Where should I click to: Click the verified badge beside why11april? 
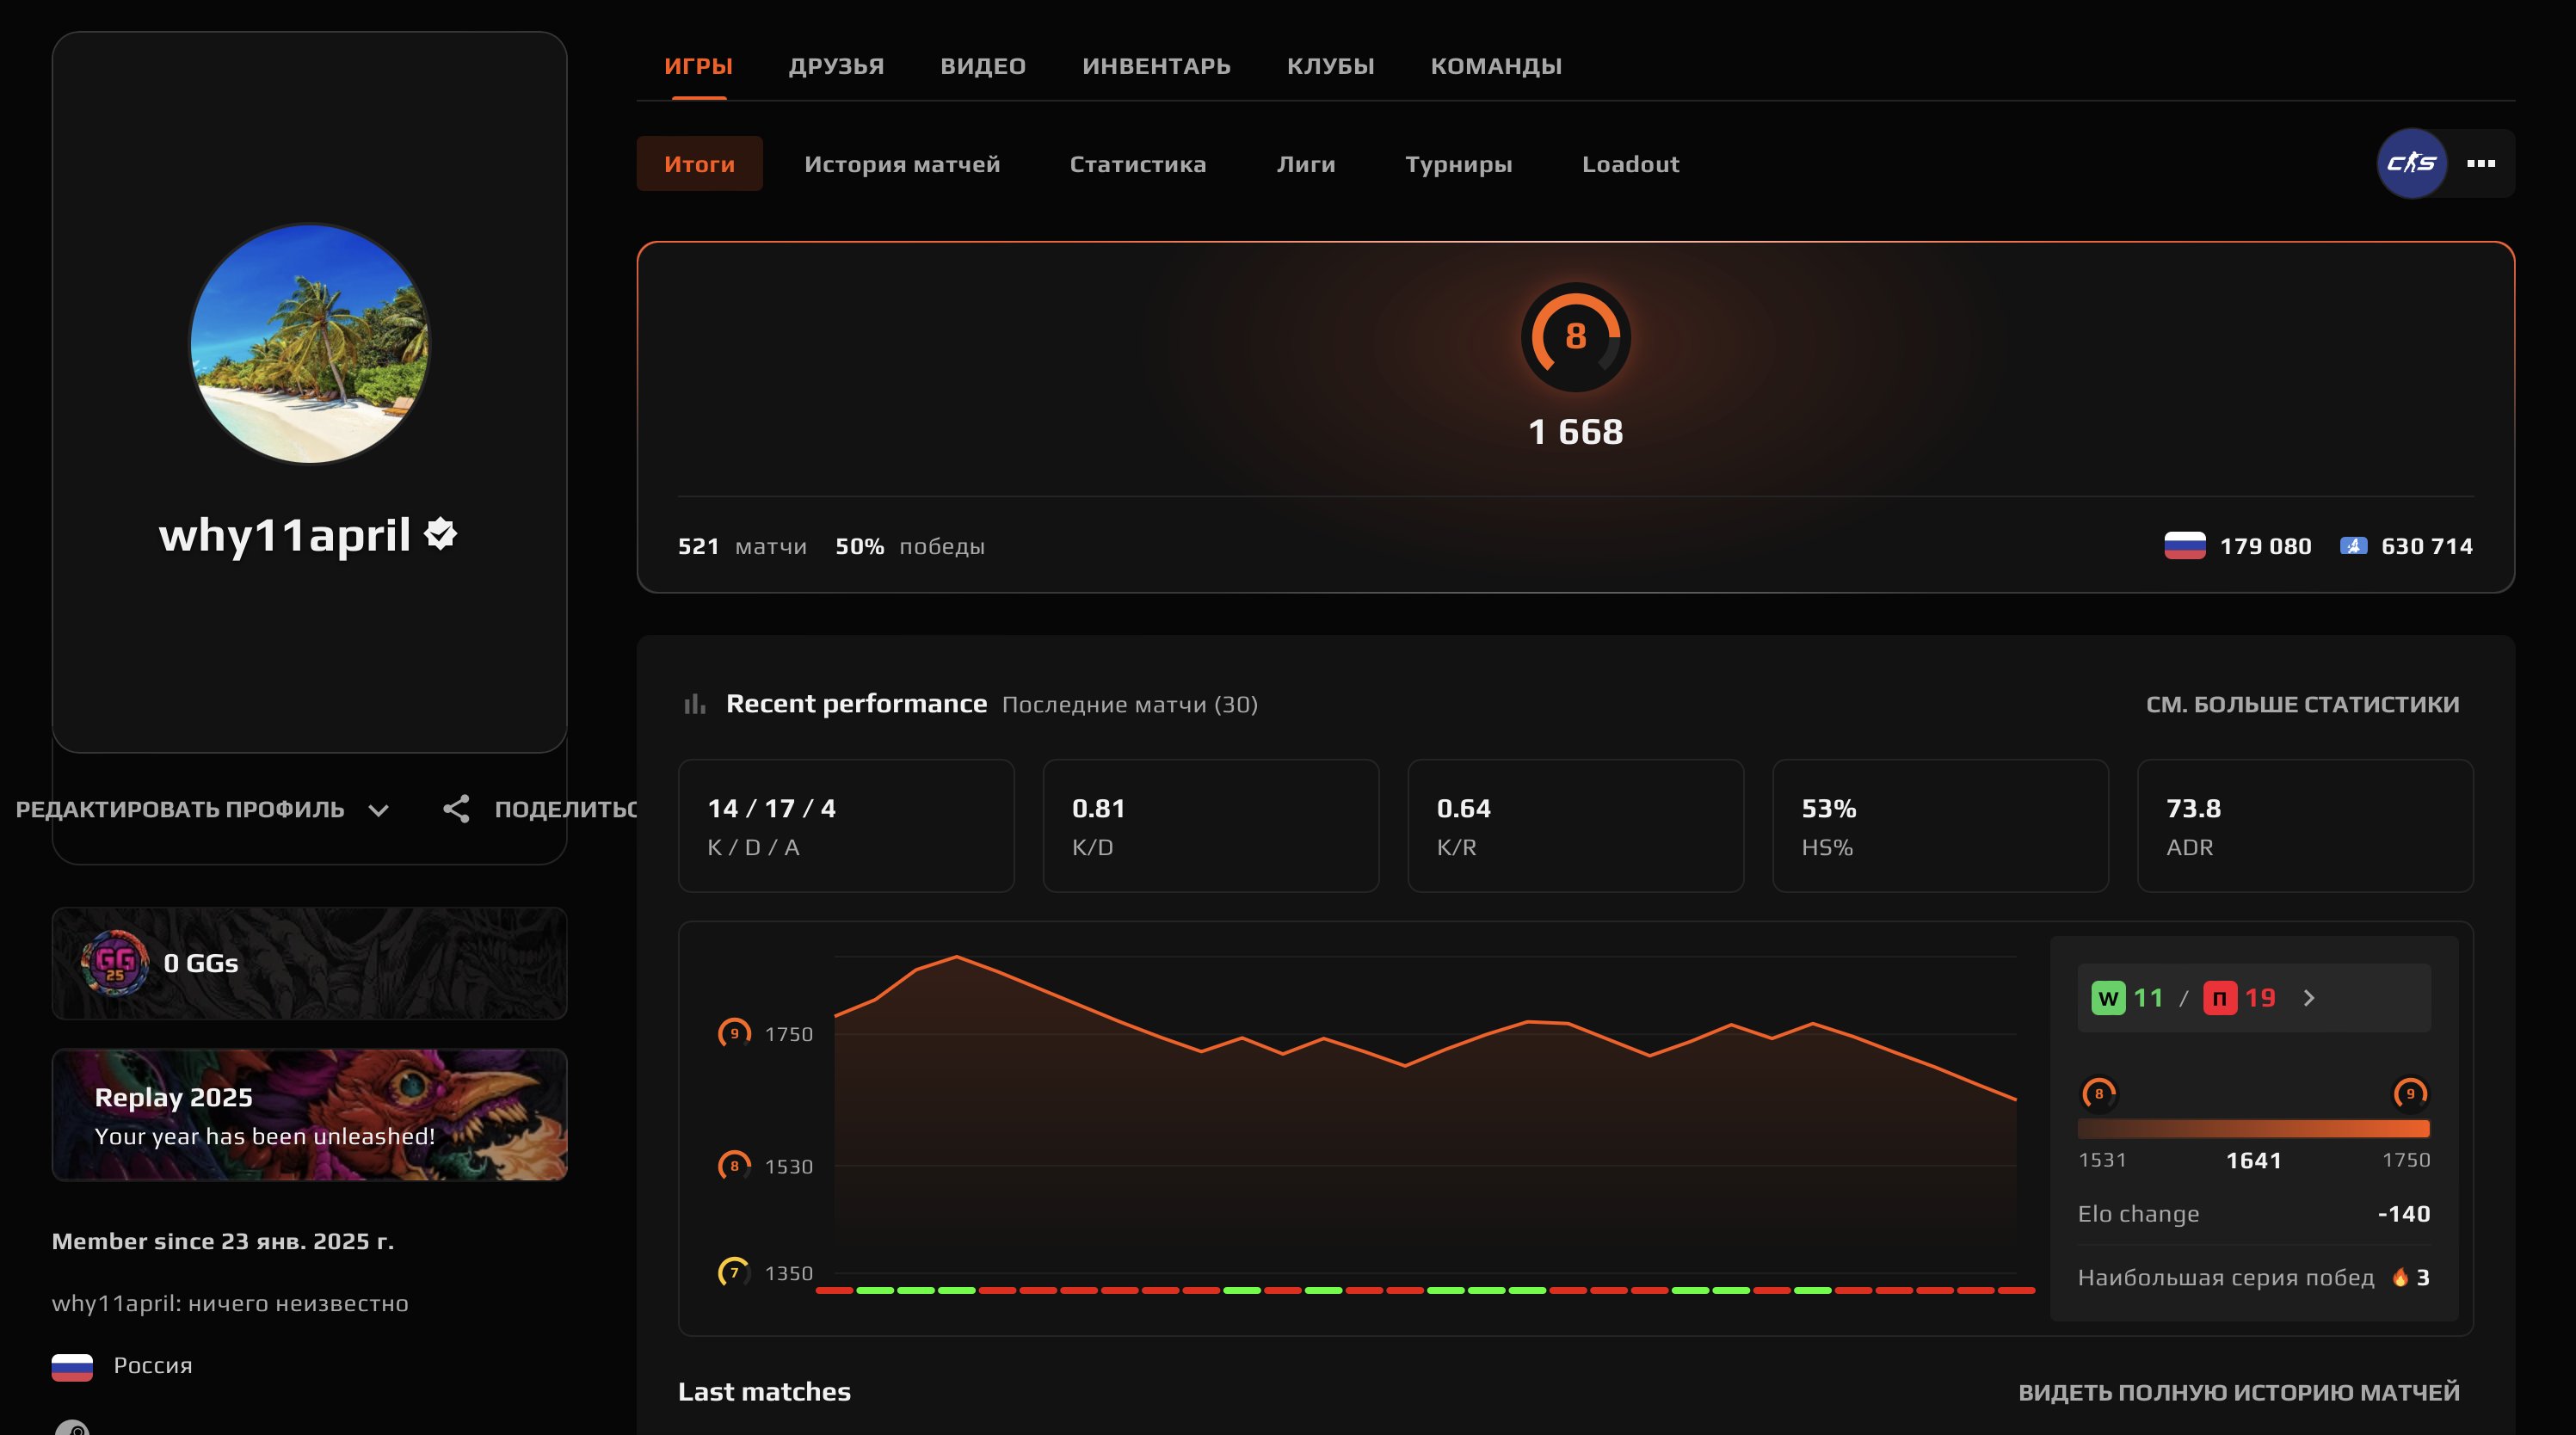coord(441,534)
